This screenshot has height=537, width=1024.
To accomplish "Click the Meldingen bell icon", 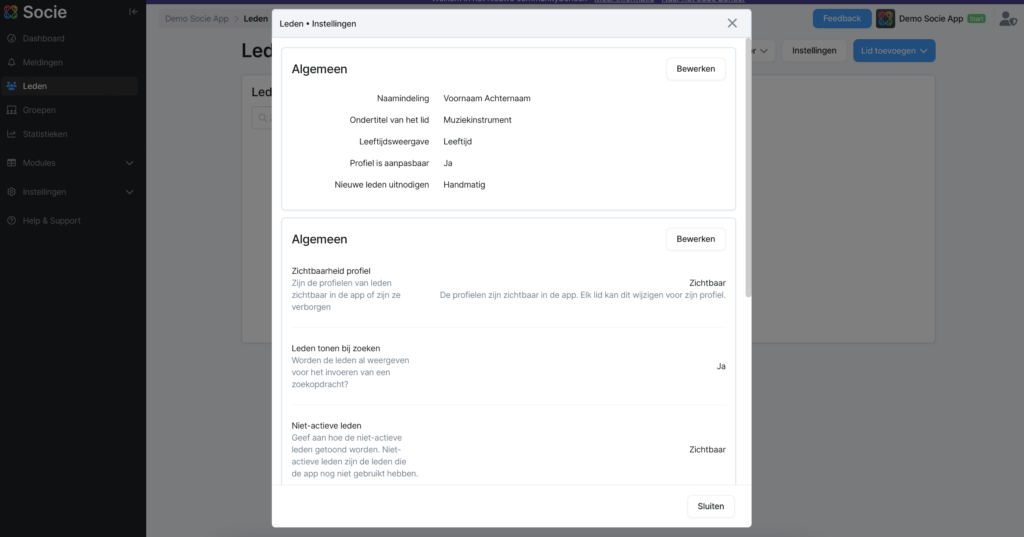I will click(x=11, y=62).
